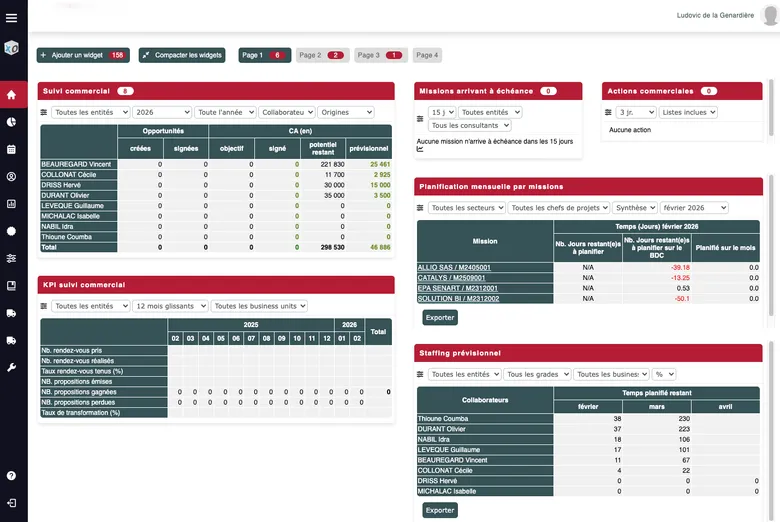Image resolution: width=780 pixels, height=522 pixels.
Task: Click the "Compacter les widgets" button
Action: (182, 55)
